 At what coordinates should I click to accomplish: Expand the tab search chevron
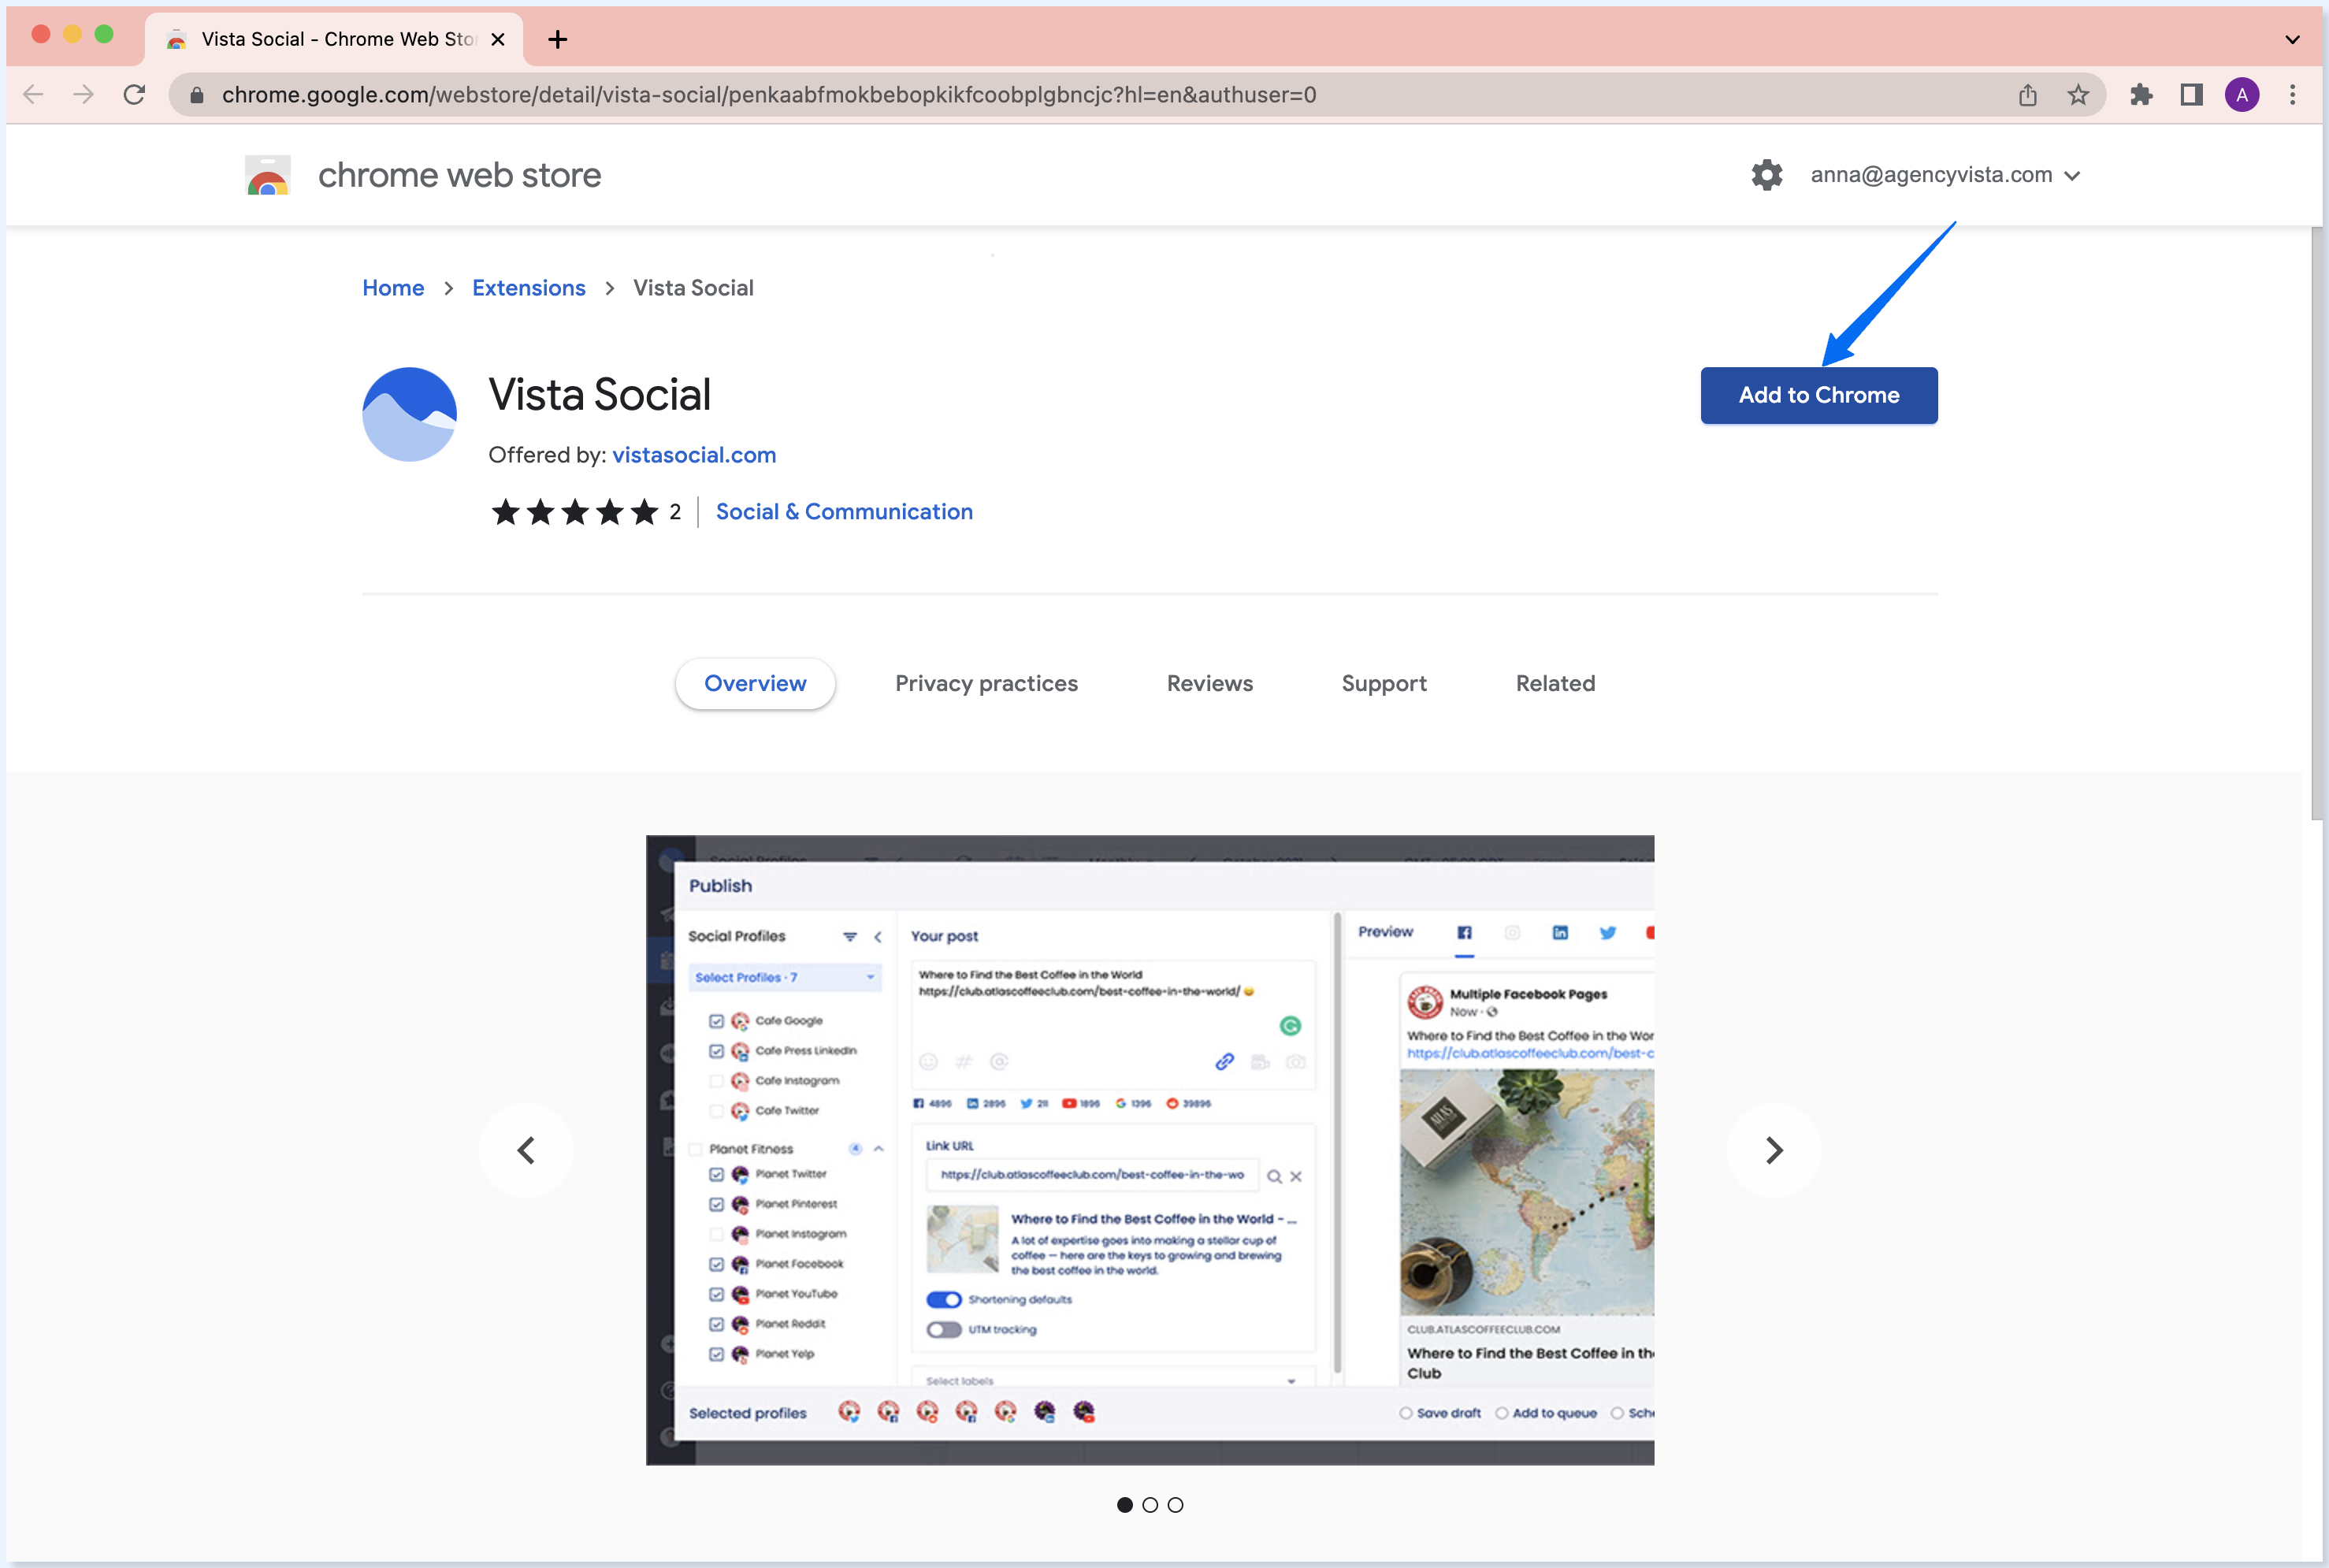pos(2292,40)
